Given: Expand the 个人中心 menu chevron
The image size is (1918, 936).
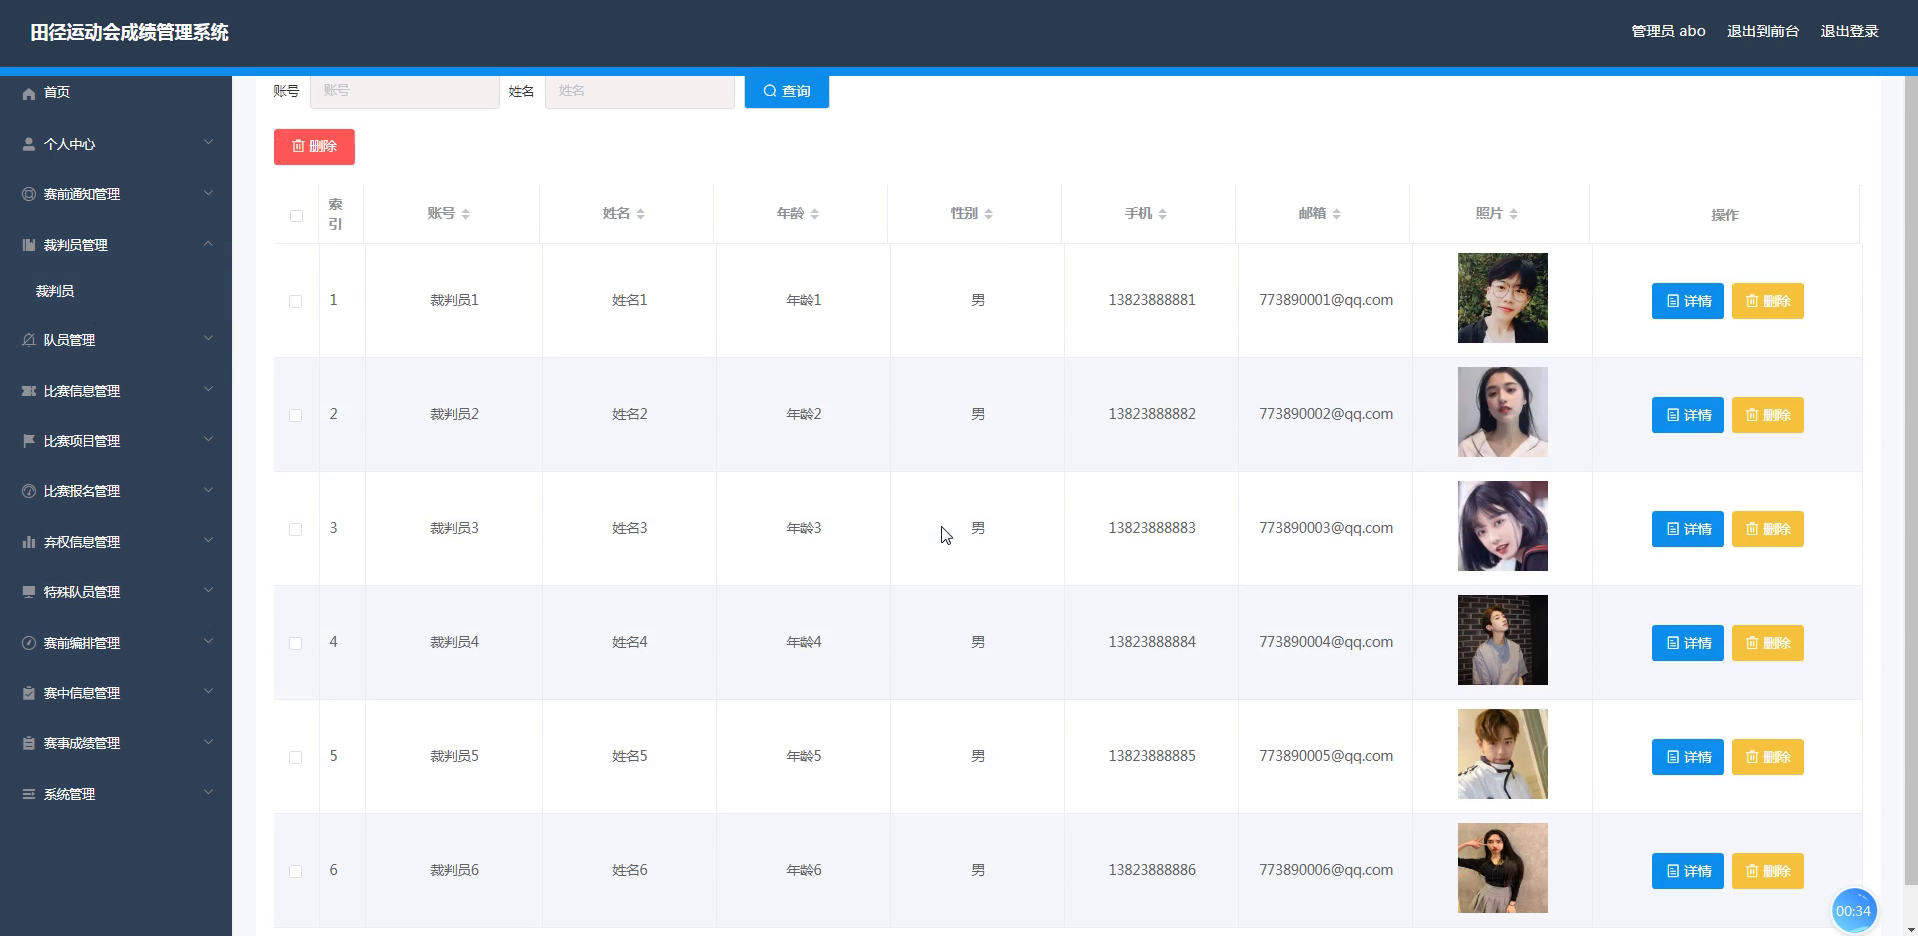Looking at the screenshot, I should 208,143.
